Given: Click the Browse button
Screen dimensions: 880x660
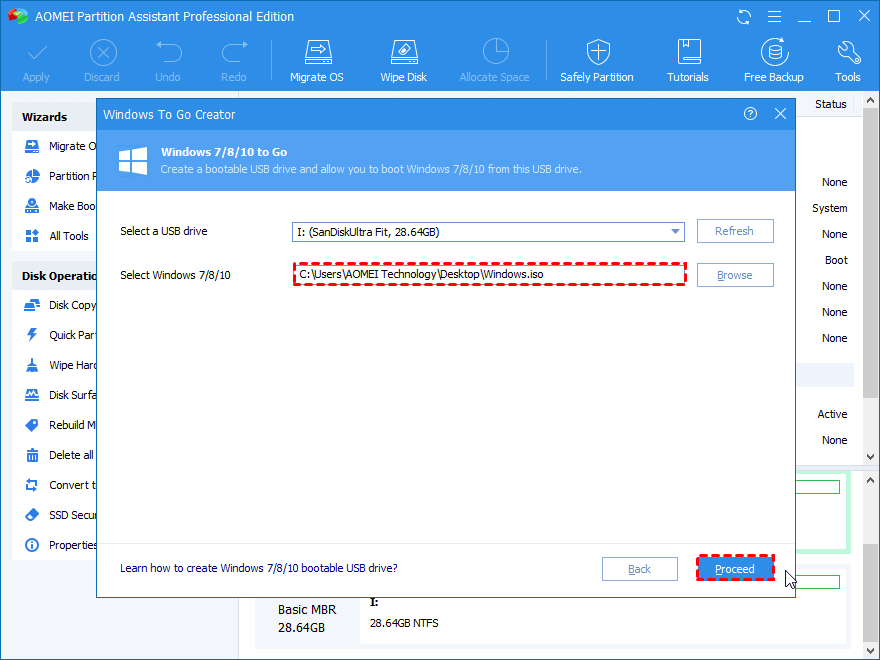Looking at the screenshot, I should coord(735,275).
